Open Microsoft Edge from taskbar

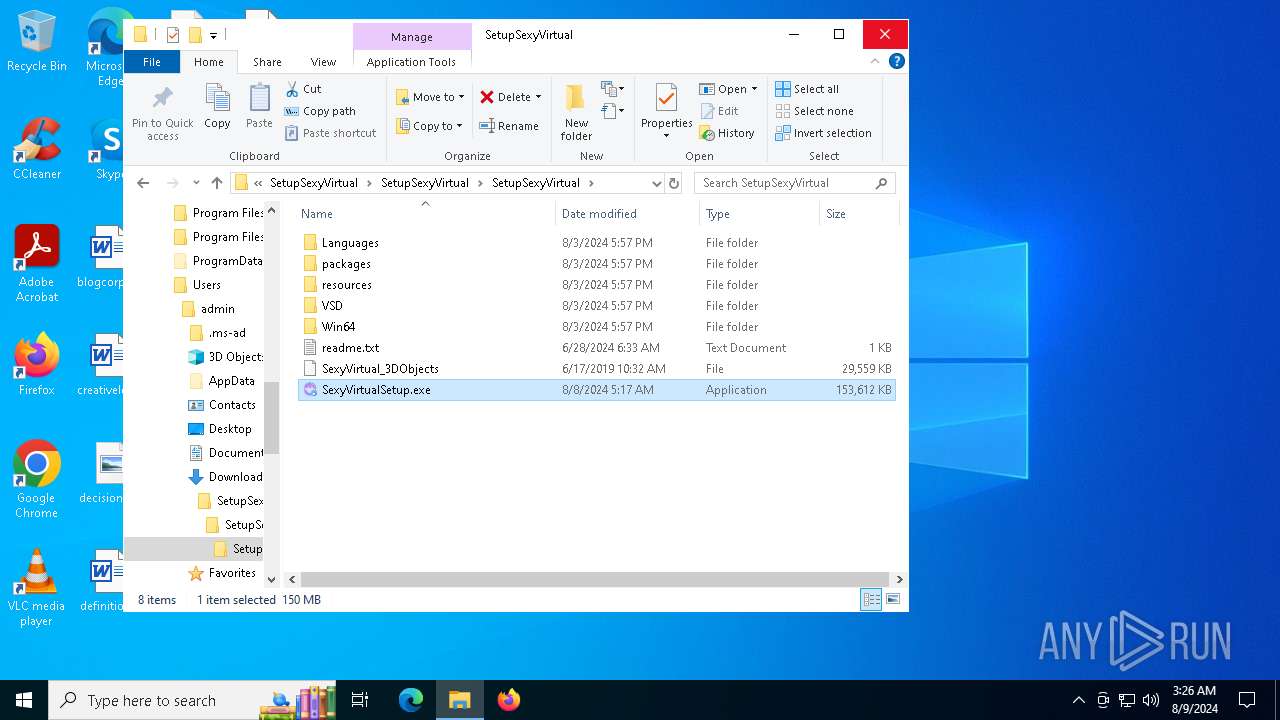tap(411, 700)
